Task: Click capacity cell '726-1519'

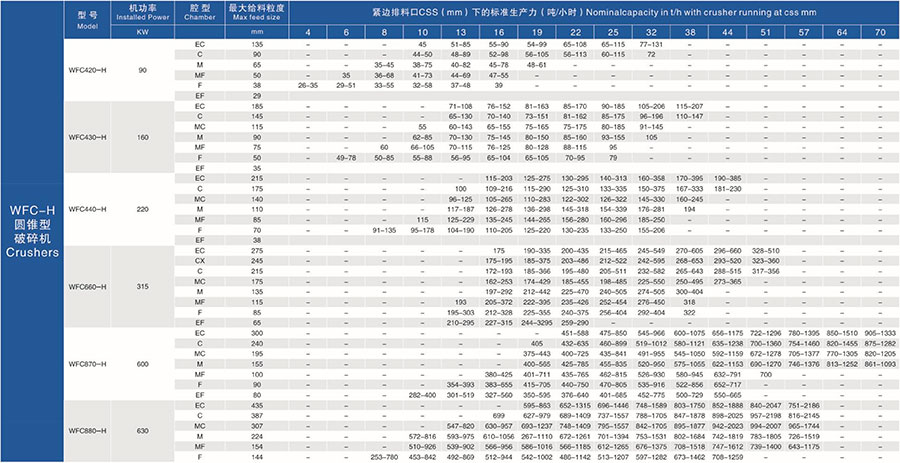Action: click(x=804, y=436)
